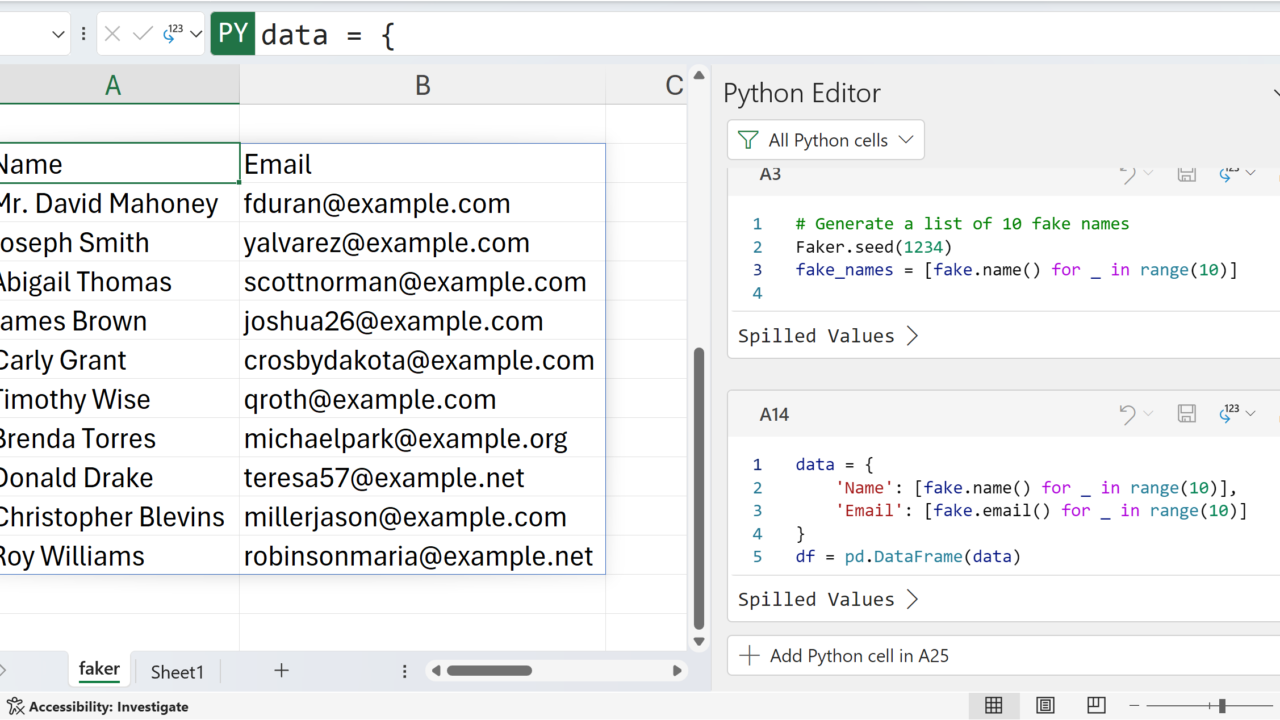The height and width of the screenshot is (720, 1280).
Task: Click the new sheet plus icon
Action: pos(281,671)
